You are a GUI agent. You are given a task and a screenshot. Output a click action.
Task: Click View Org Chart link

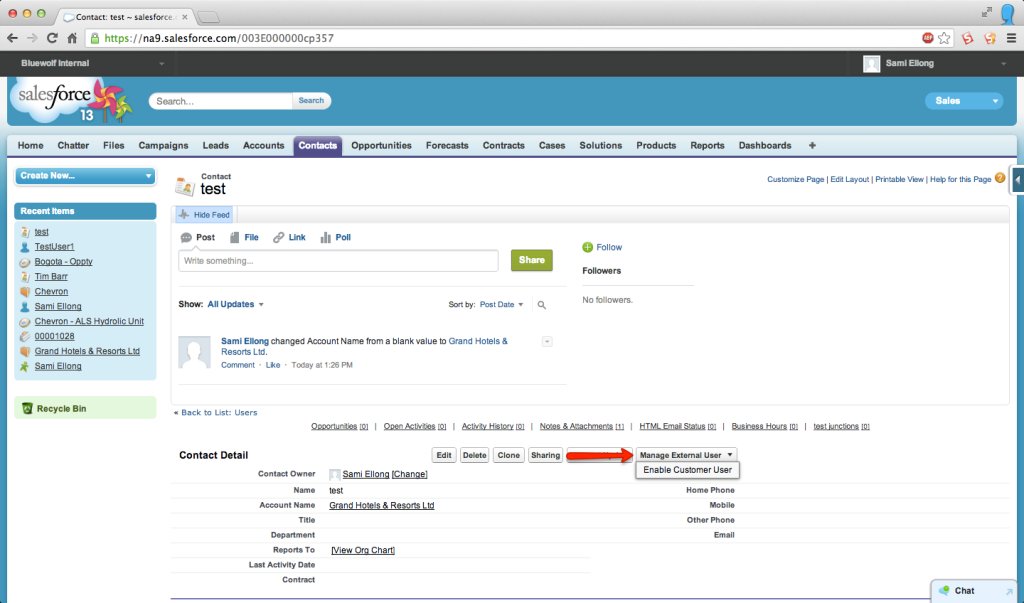pos(363,550)
